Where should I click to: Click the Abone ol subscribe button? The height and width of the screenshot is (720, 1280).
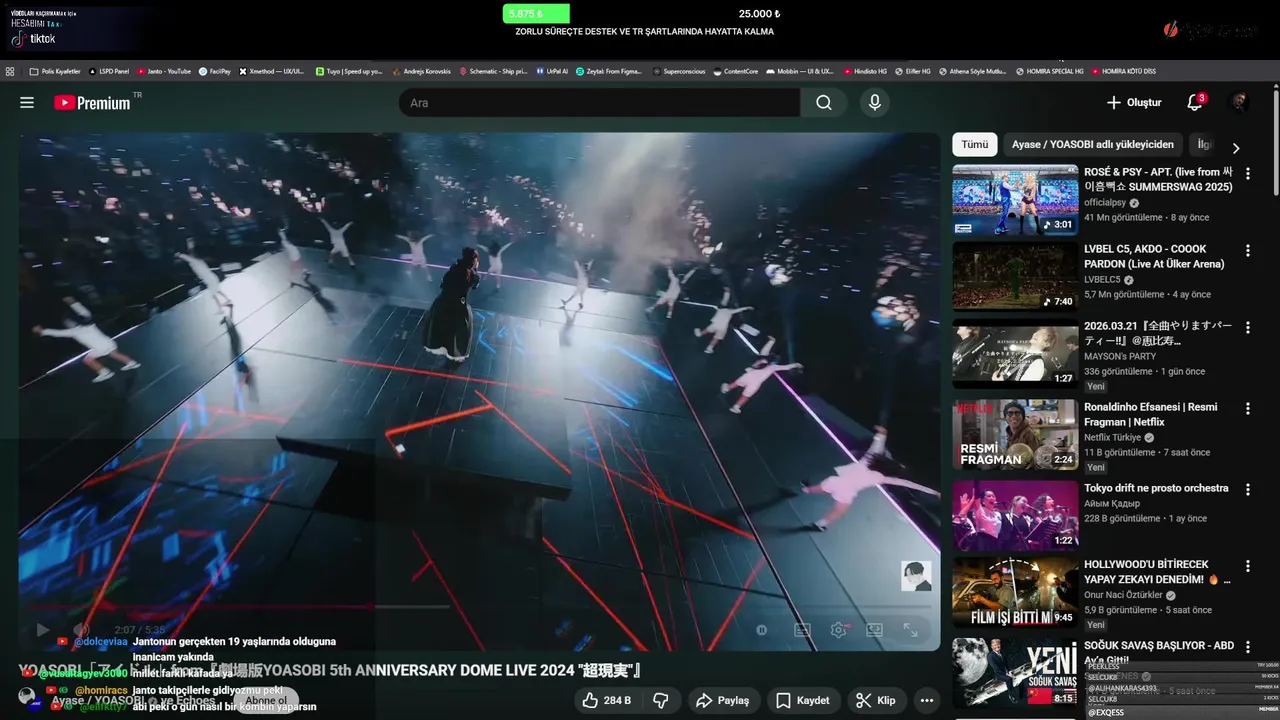[x=267, y=701]
